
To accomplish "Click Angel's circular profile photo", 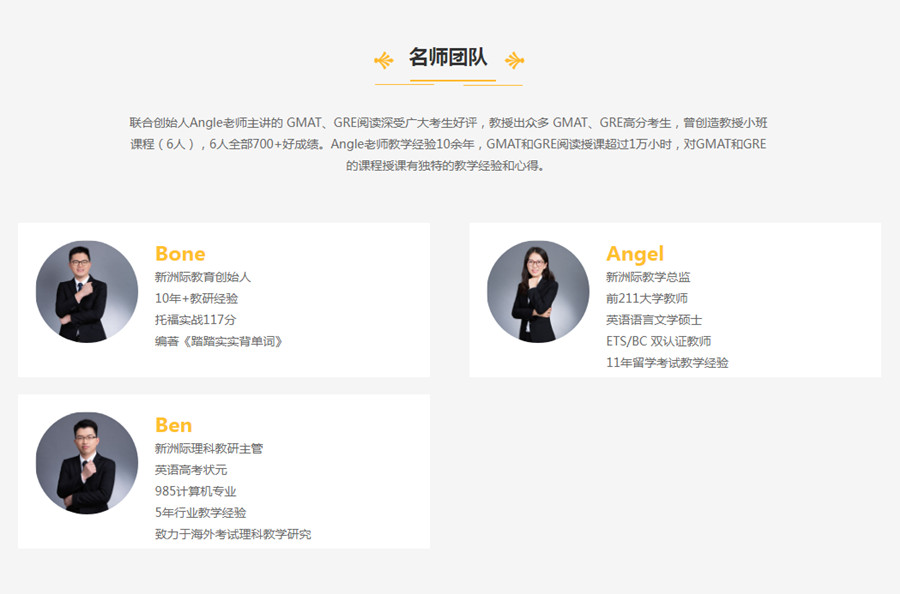I will [x=538, y=292].
